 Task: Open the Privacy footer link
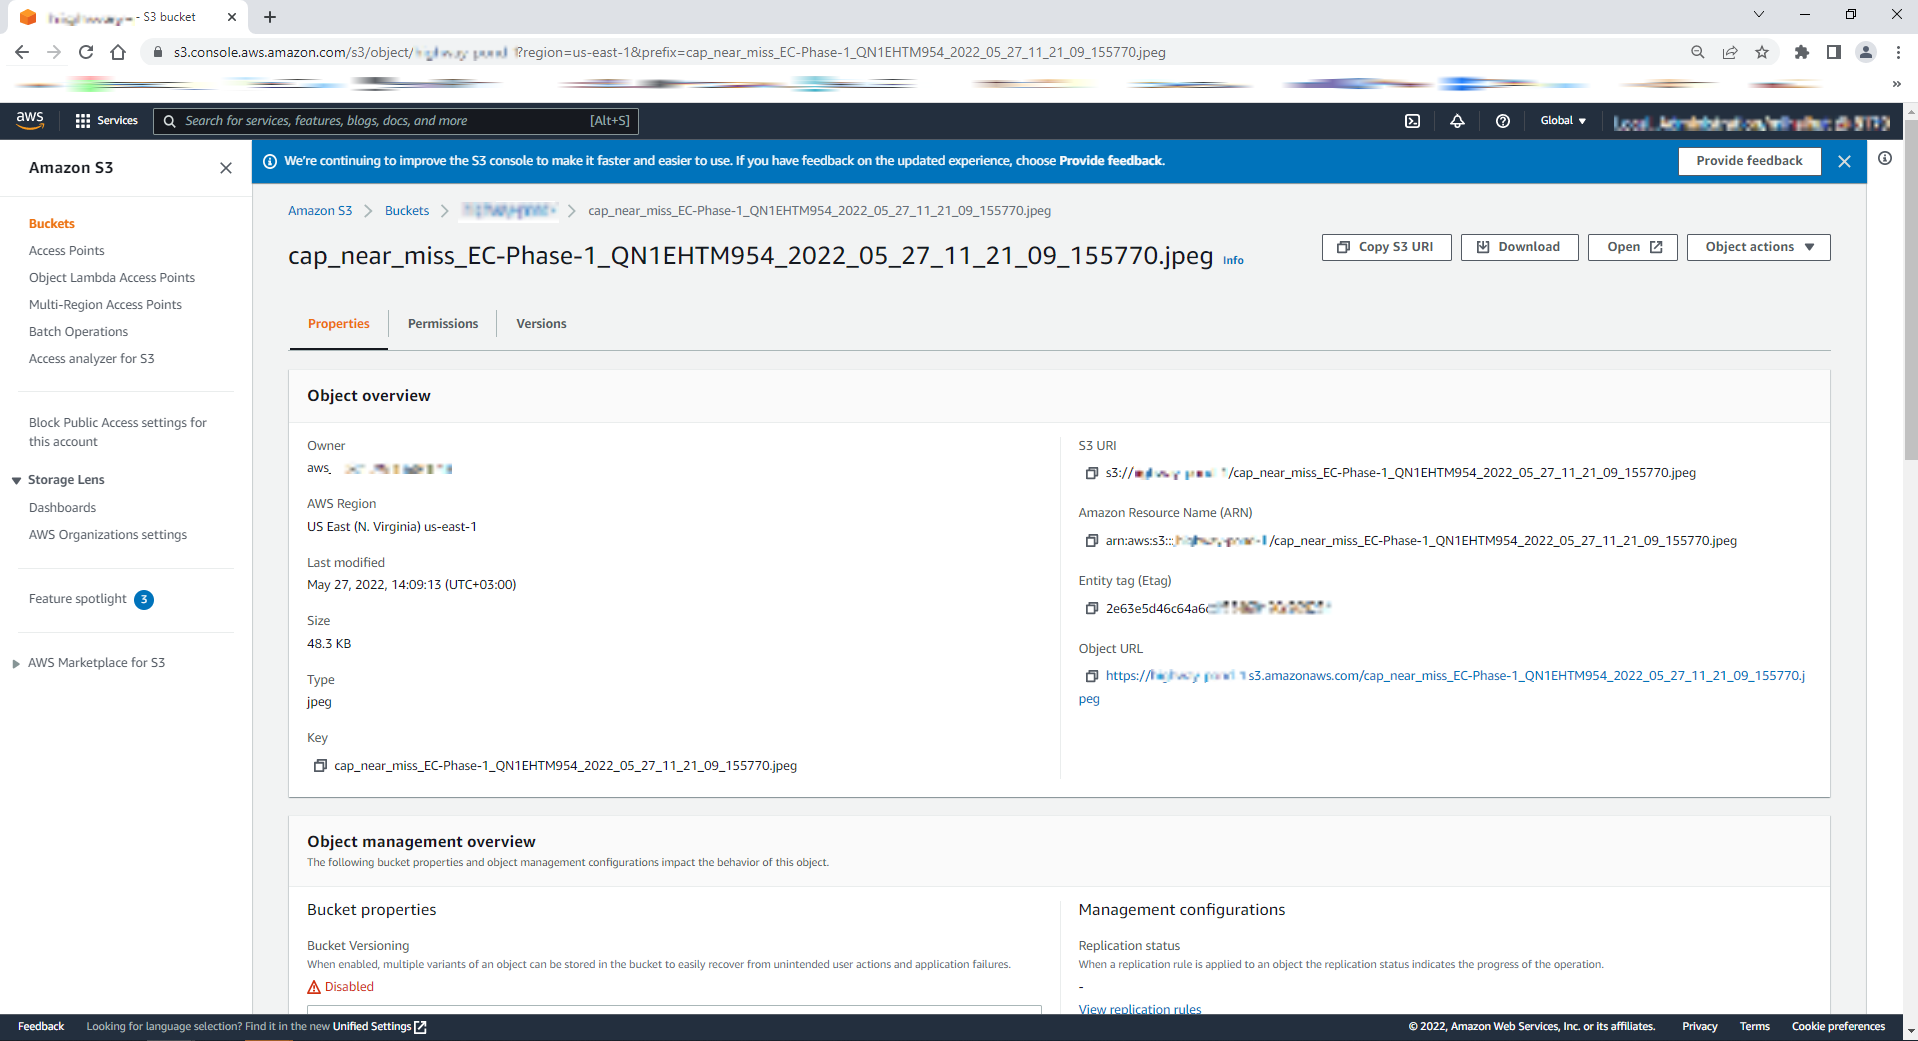coord(1699,1027)
